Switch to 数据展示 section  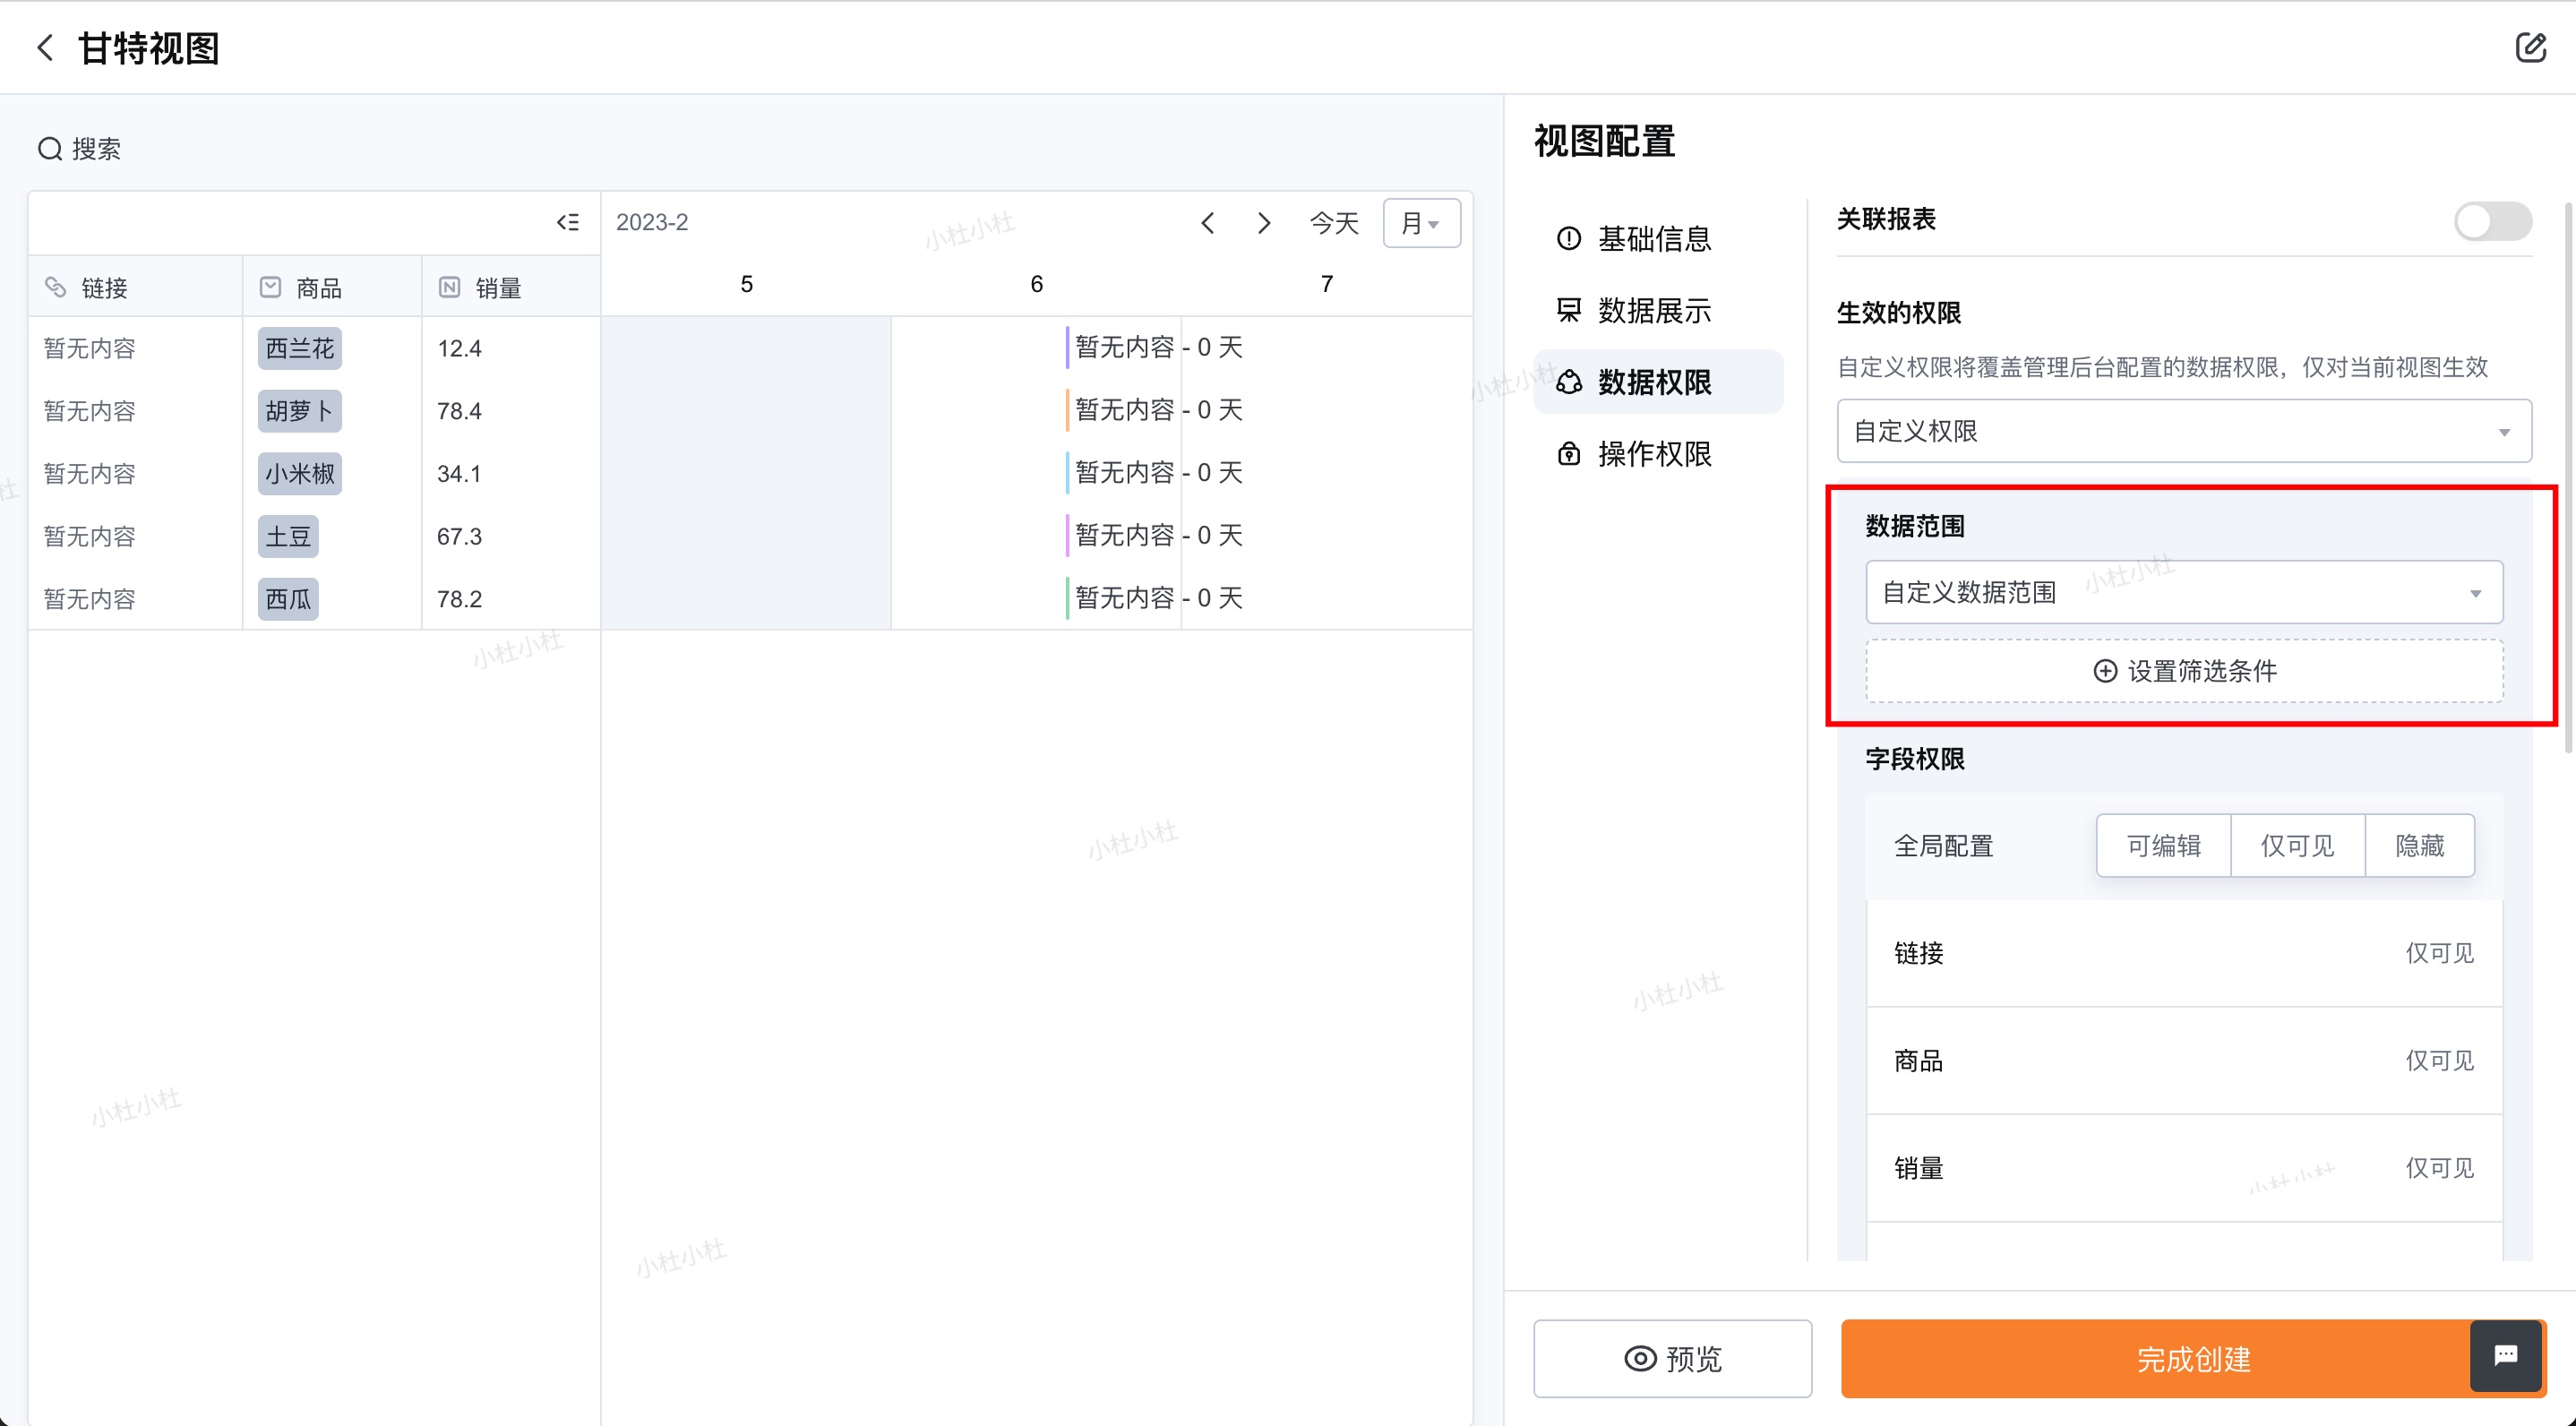[1658, 310]
